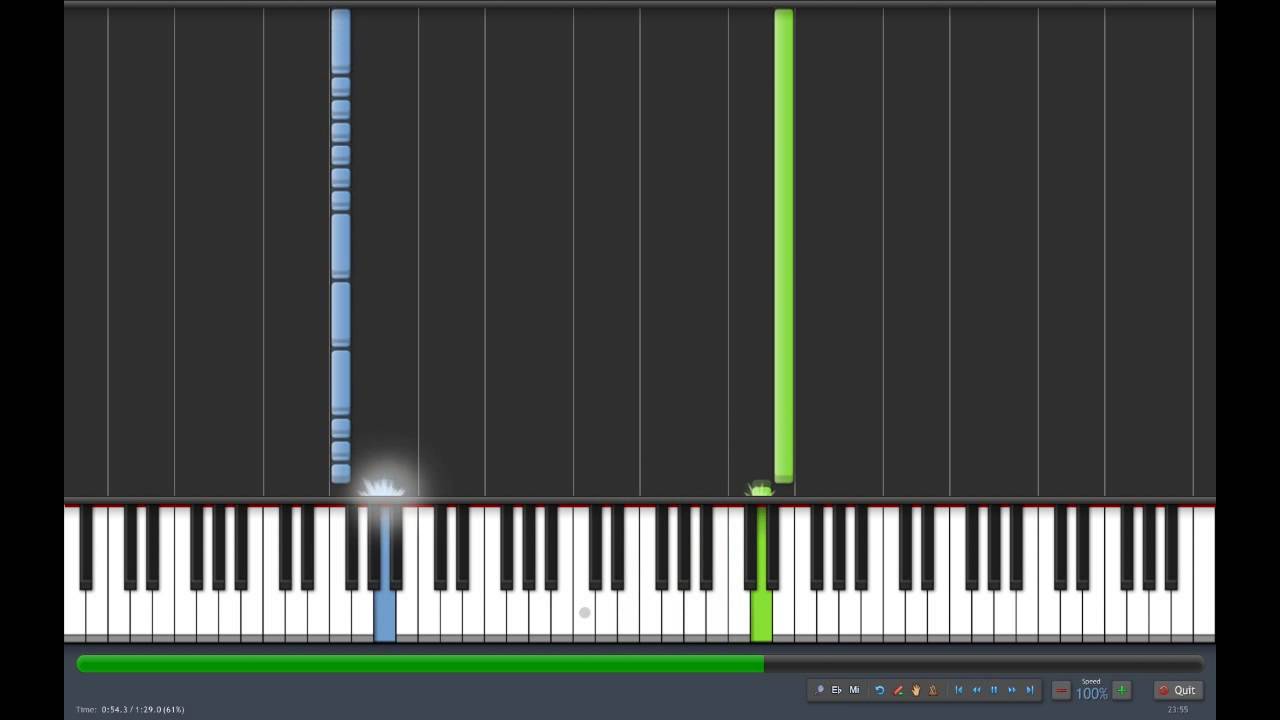This screenshot has height=720, width=1280.
Task: Select the red bookmark marker icon
Action: (898, 690)
